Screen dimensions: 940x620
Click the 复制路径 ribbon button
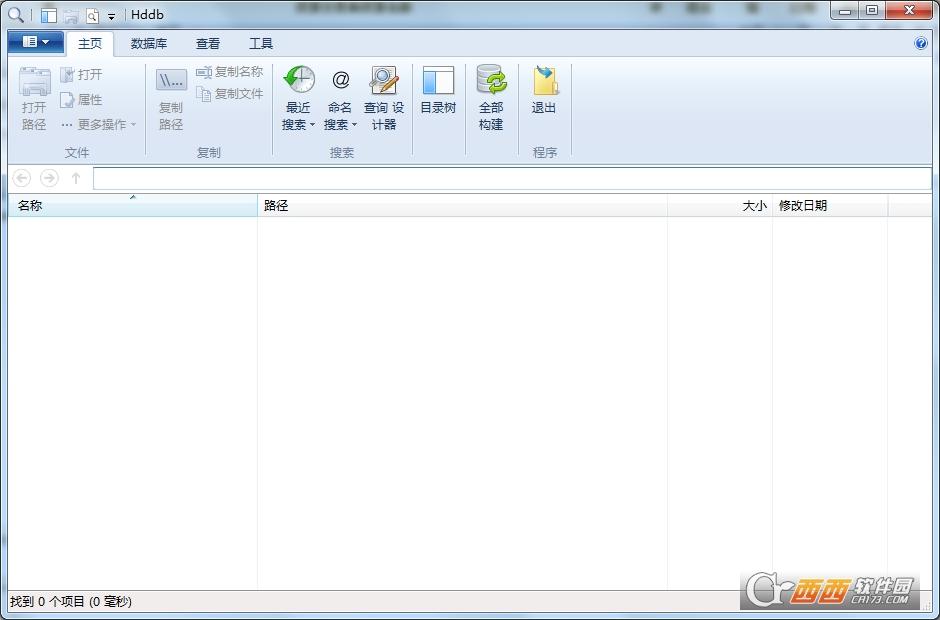click(171, 98)
